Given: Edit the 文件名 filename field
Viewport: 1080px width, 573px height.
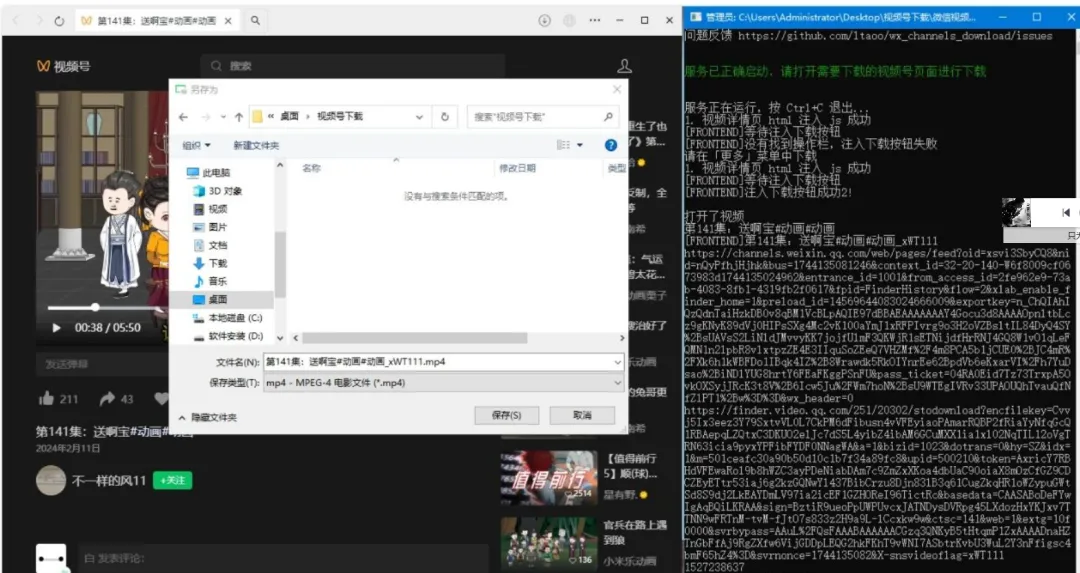Looking at the screenshot, I should 438,362.
